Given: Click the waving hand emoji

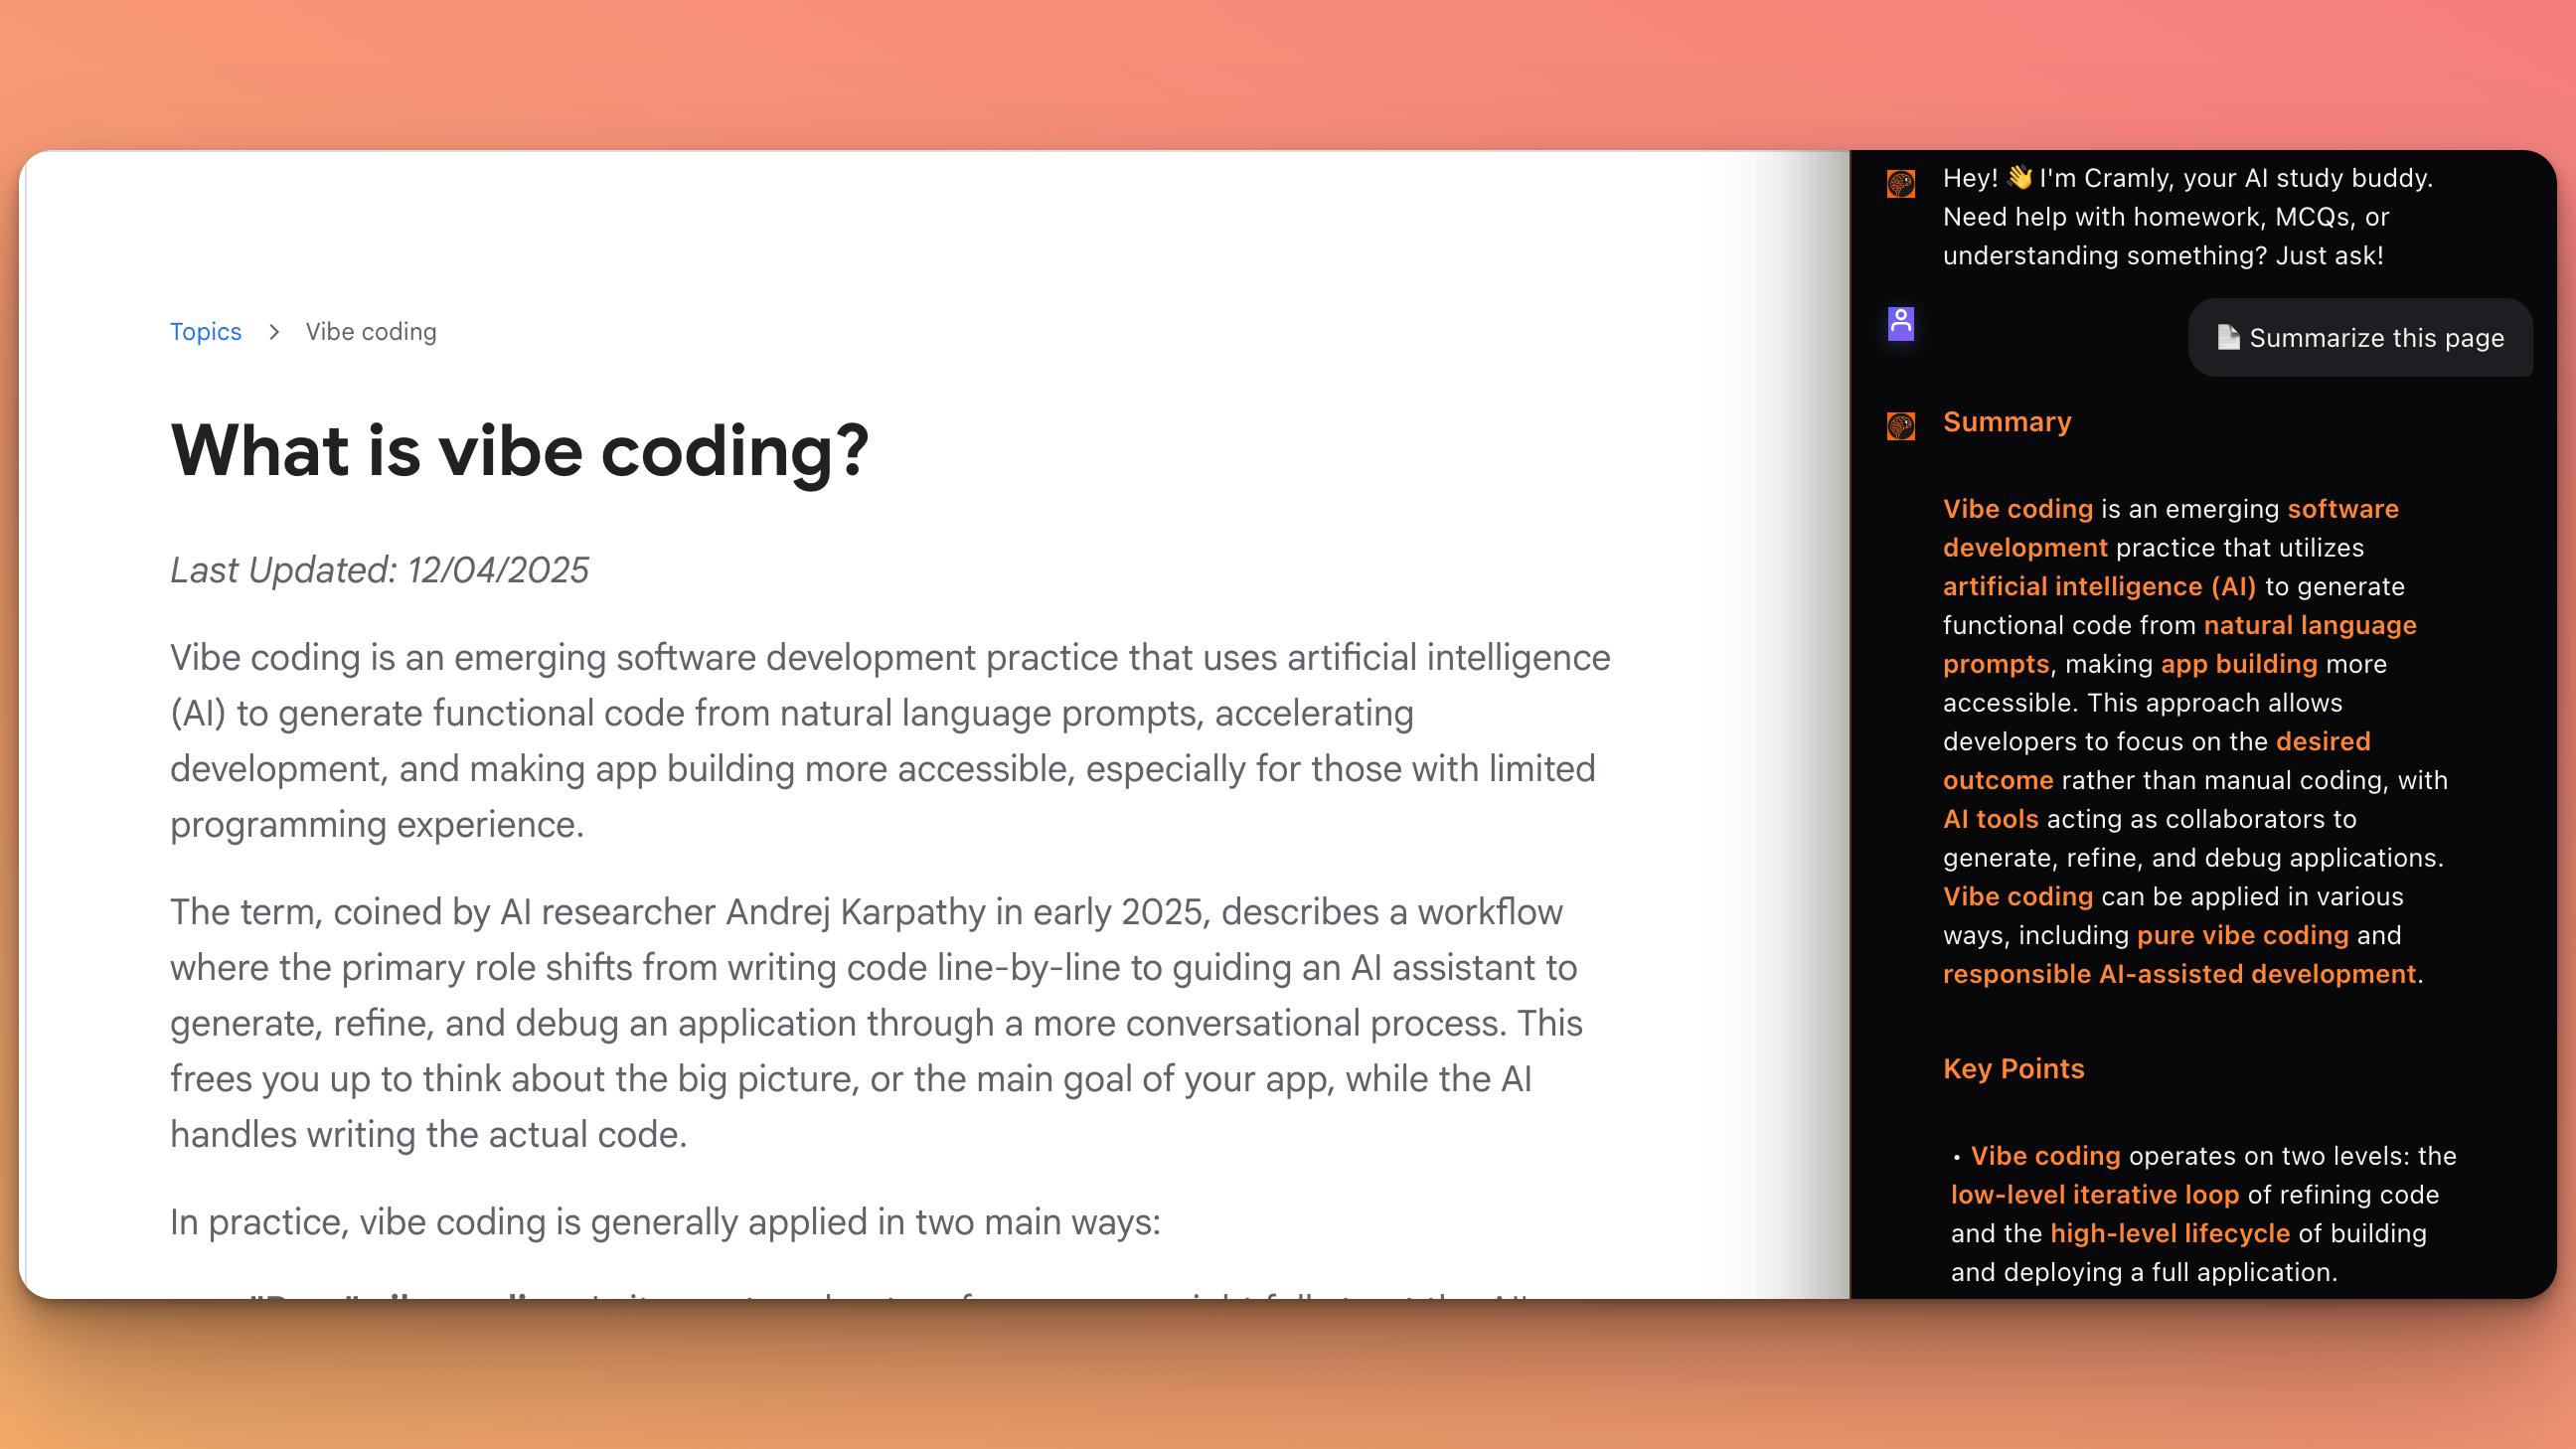Looking at the screenshot, I should (2019, 178).
